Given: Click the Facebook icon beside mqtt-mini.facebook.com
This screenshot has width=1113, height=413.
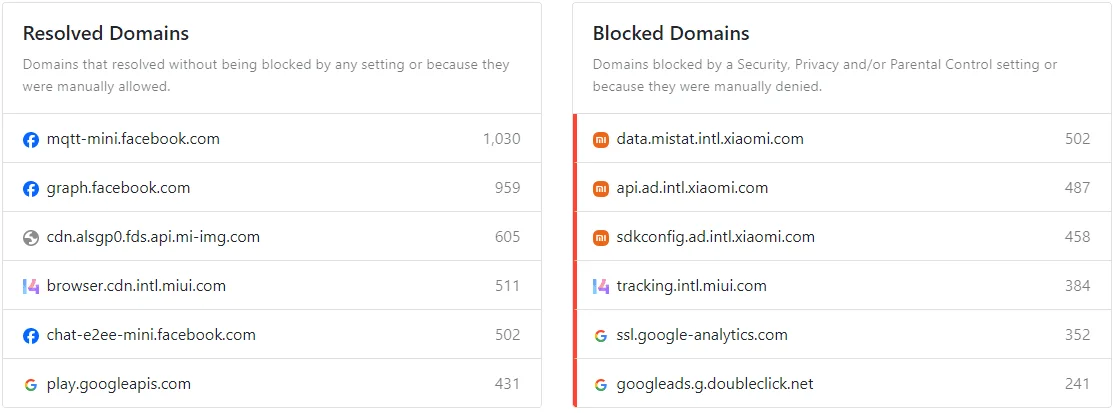Looking at the screenshot, I should [31, 139].
